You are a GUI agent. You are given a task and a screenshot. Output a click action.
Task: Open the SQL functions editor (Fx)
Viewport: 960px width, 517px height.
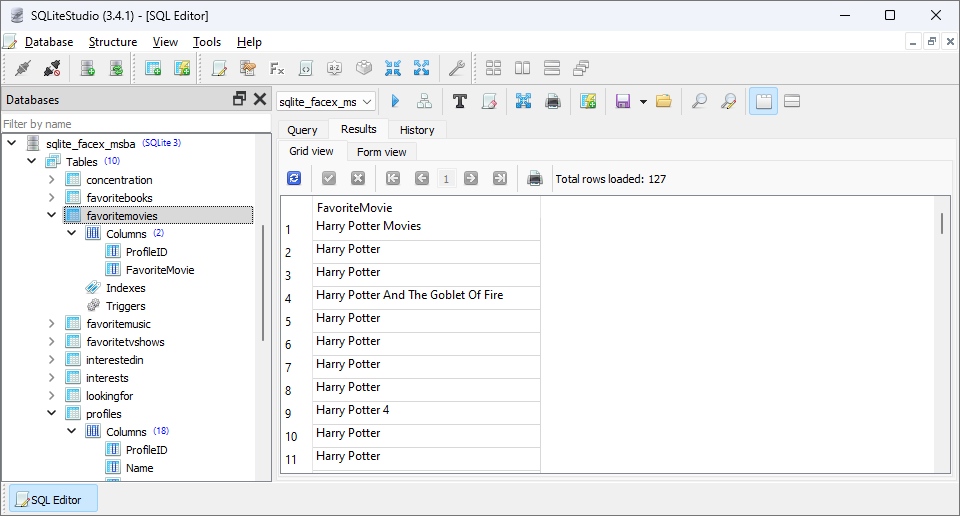coord(277,68)
